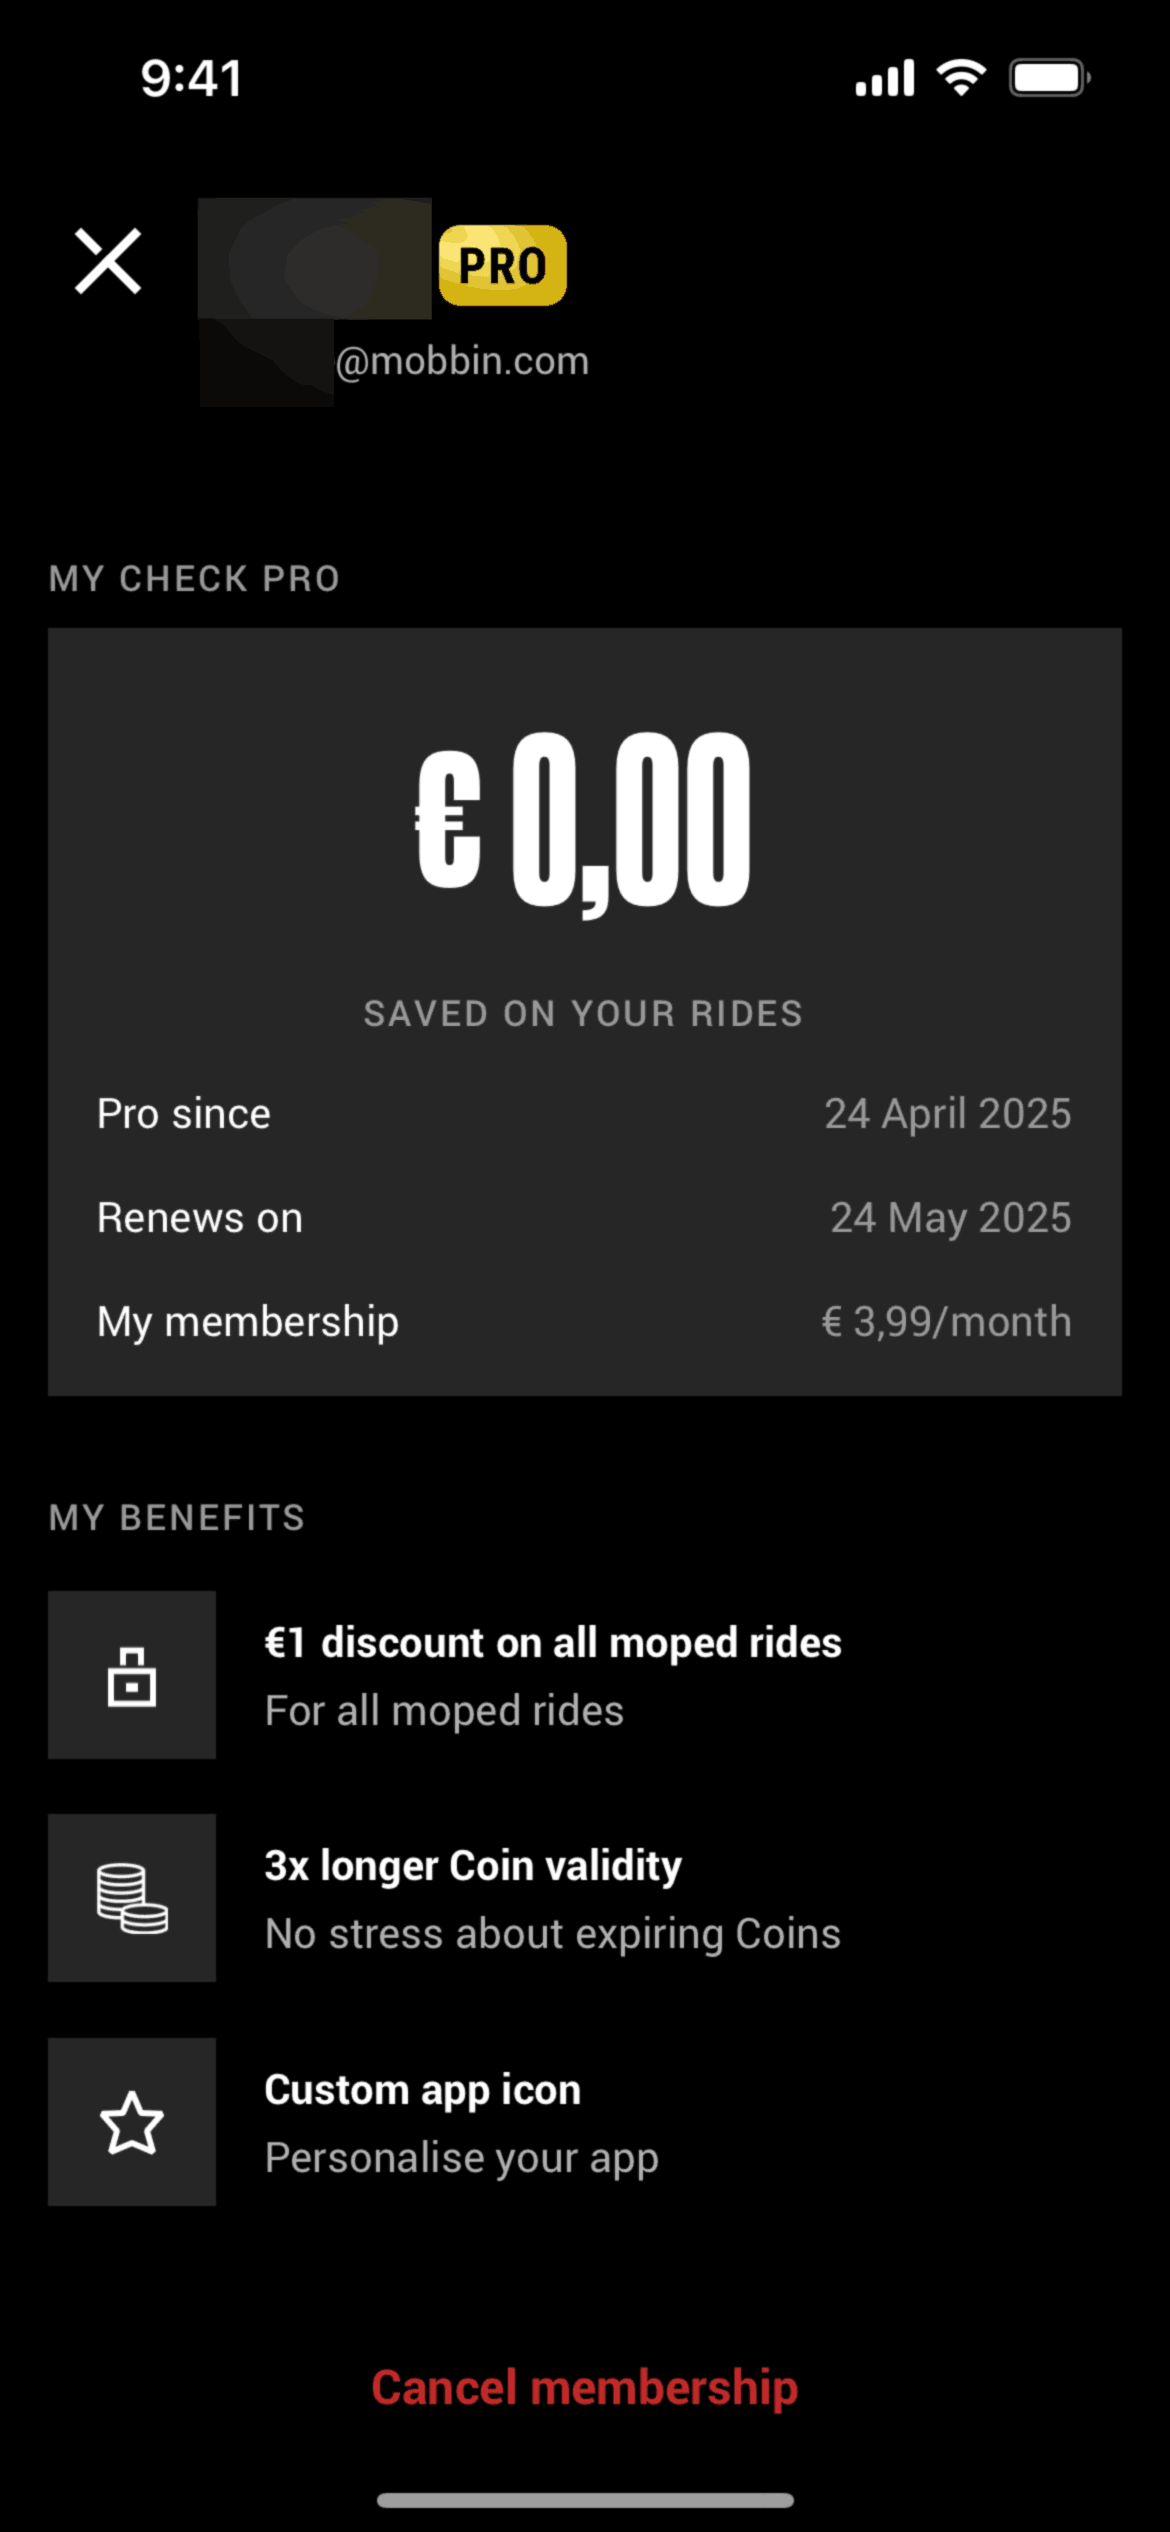This screenshot has width=1170, height=2532.
Task: Close the membership screen with X
Action: 108,262
